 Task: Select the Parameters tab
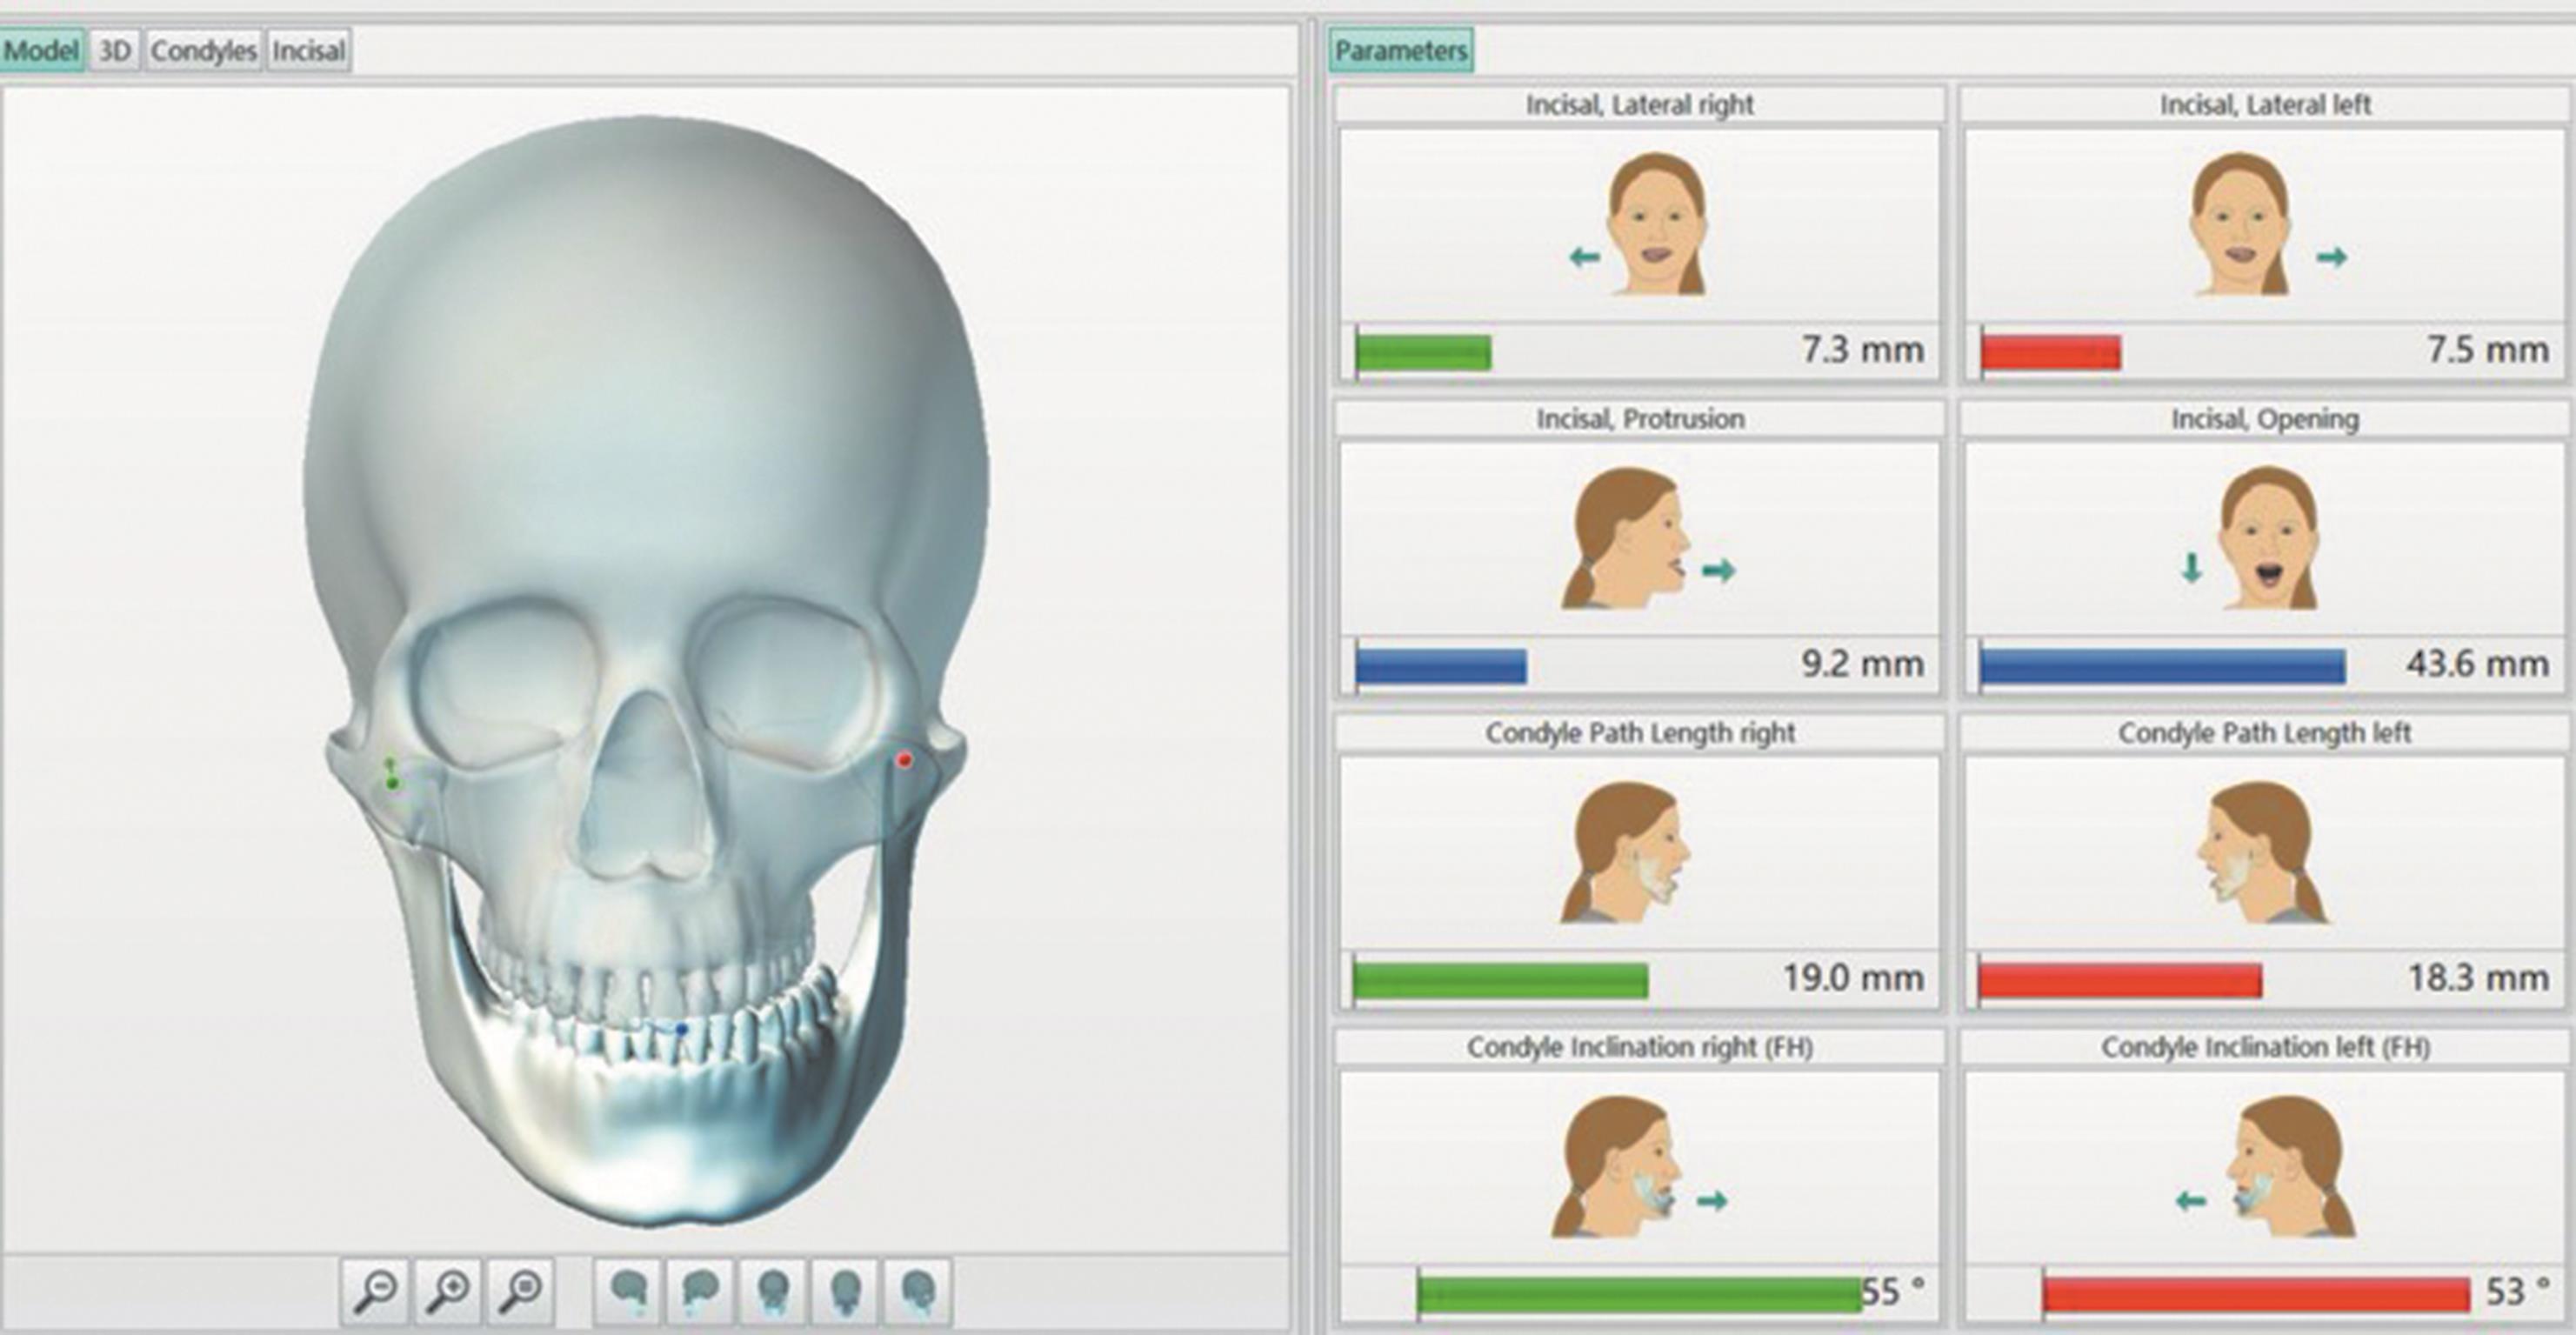click(x=1401, y=51)
